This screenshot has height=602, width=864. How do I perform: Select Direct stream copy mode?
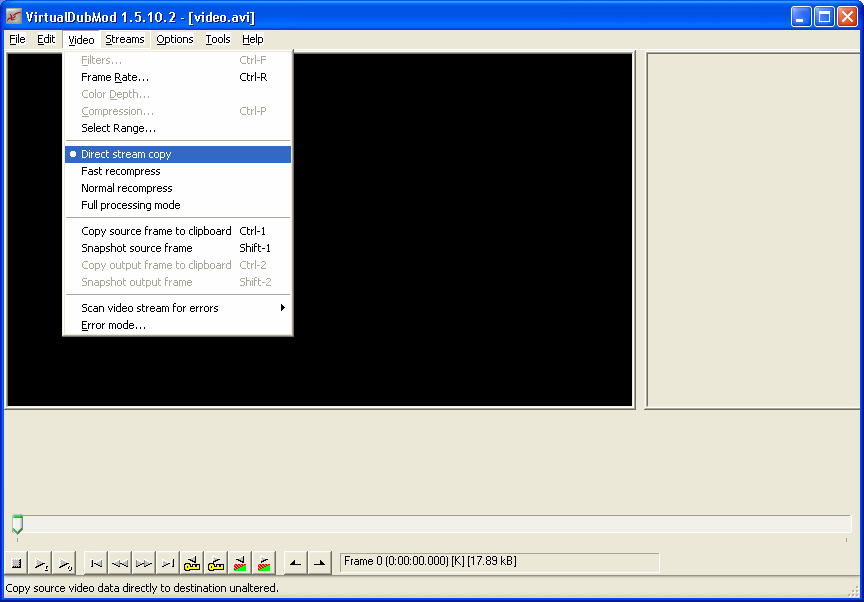pyautogui.click(x=178, y=154)
